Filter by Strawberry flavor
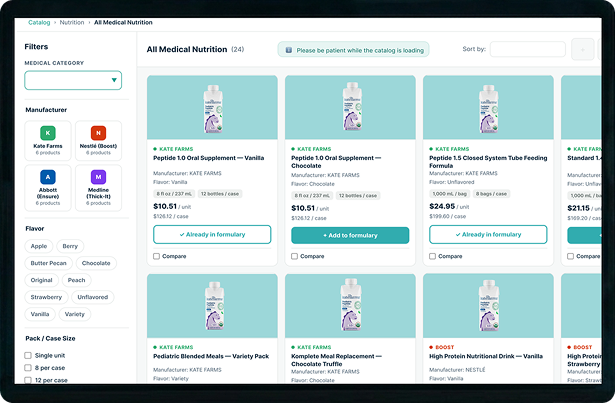The width and height of the screenshot is (615, 403). click(x=46, y=297)
